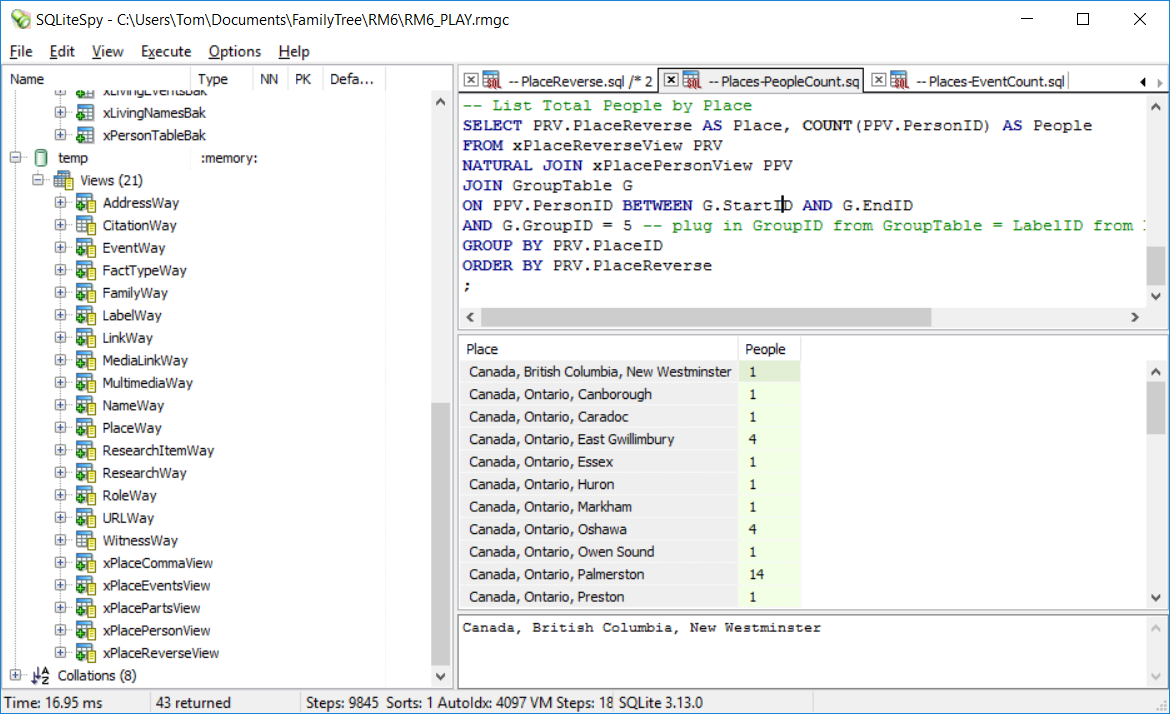The image size is (1170, 714).
Task: Click the Collations sort icon
Action: point(40,675)
